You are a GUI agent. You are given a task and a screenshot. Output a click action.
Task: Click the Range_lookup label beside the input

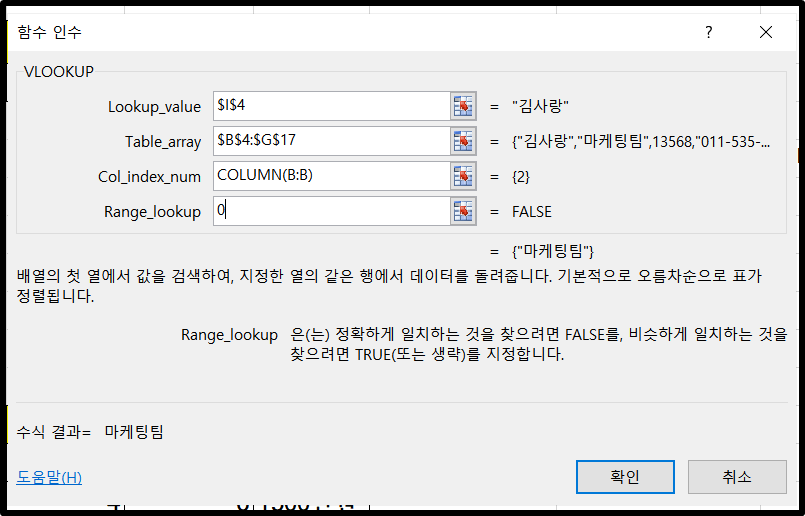point(152,212)
